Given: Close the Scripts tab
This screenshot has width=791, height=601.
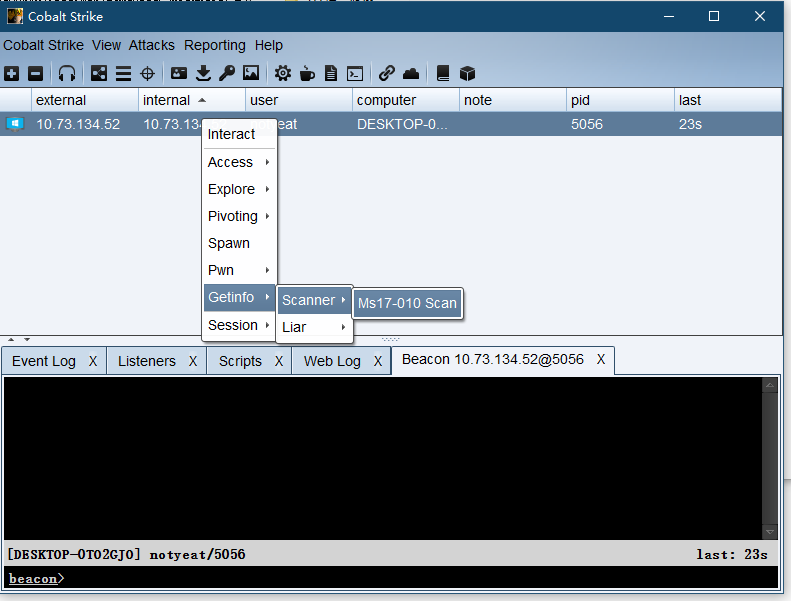Looking at the screenshot, I should pyautogui.click(x=279, y=361).
